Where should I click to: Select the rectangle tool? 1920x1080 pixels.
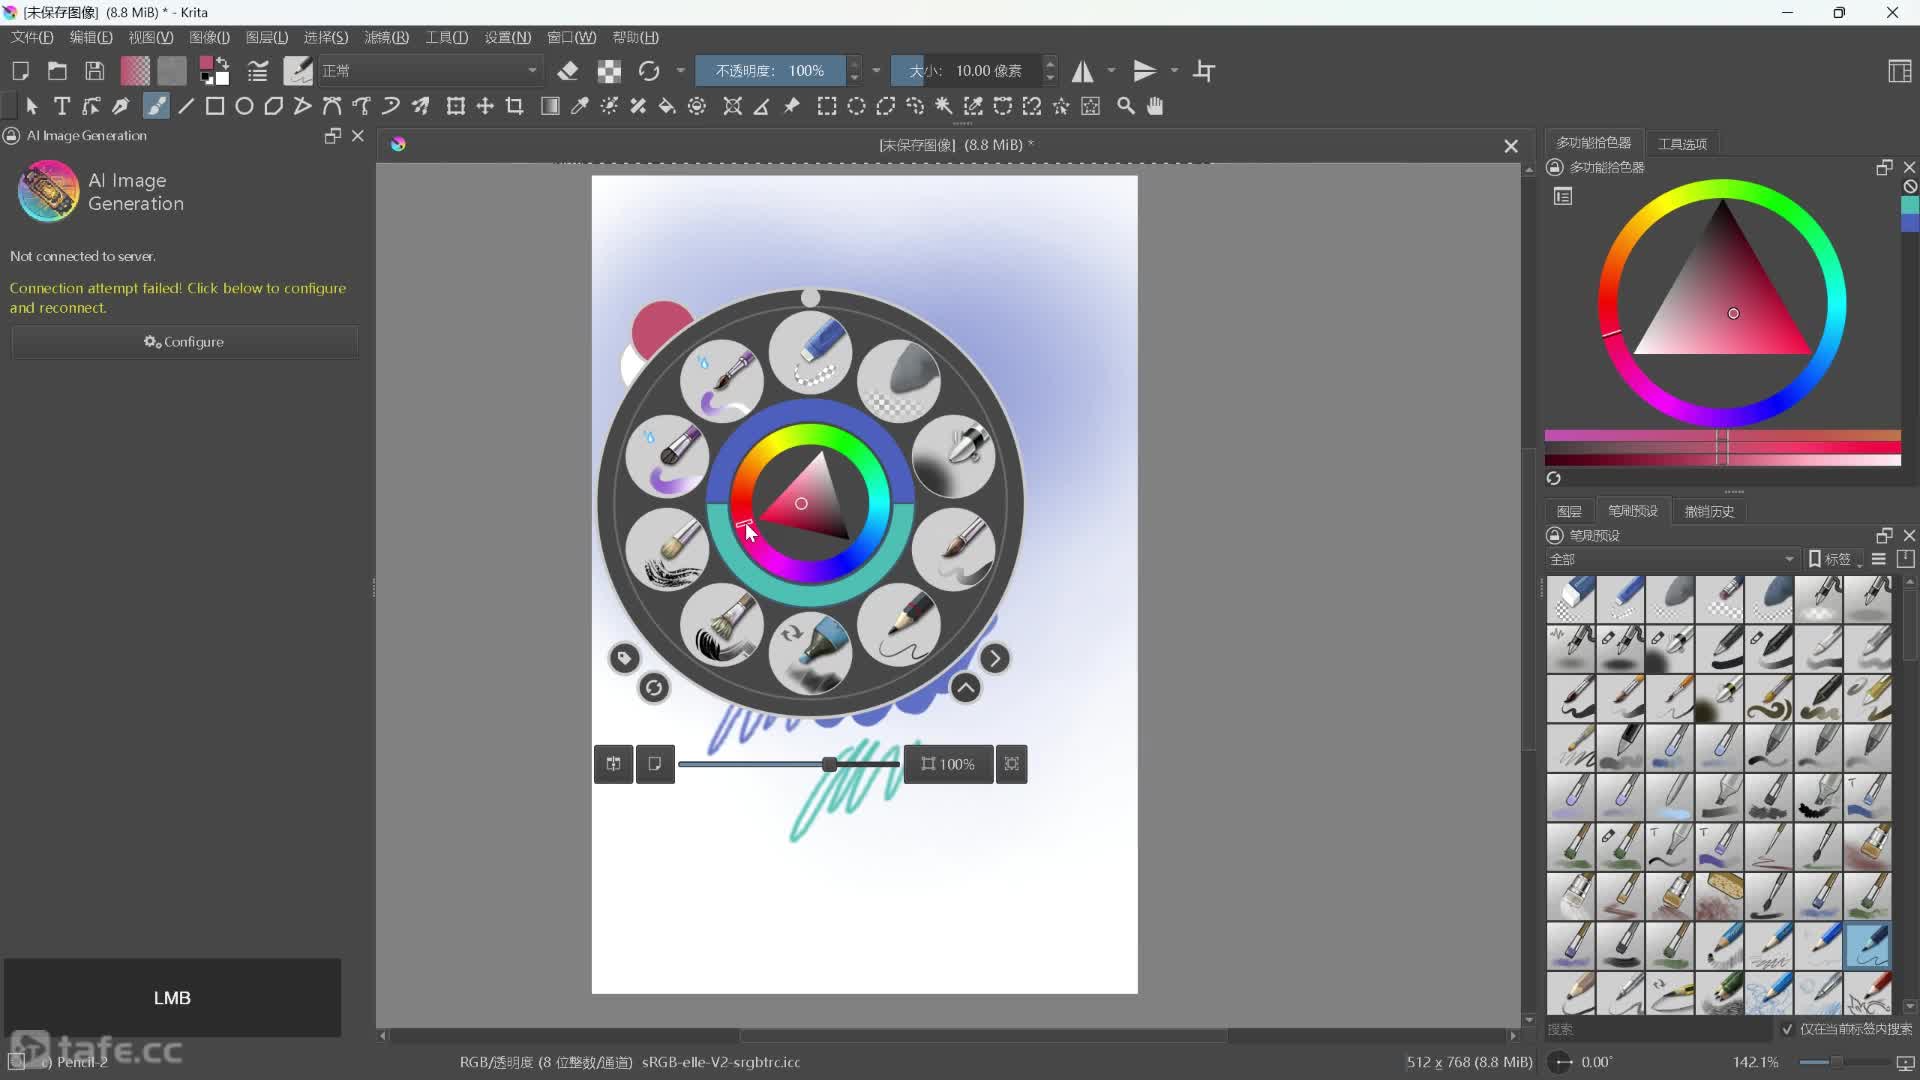[x=215, y=106]
